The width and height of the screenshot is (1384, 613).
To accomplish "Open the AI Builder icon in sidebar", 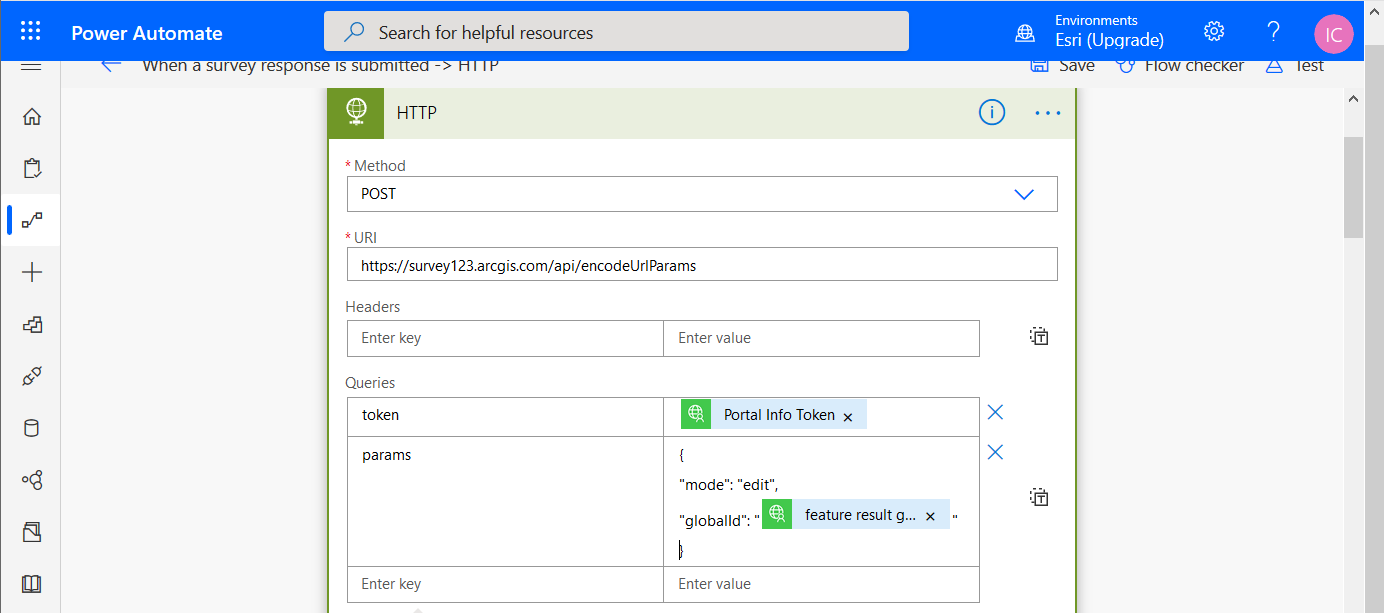I will coord(31,480).
